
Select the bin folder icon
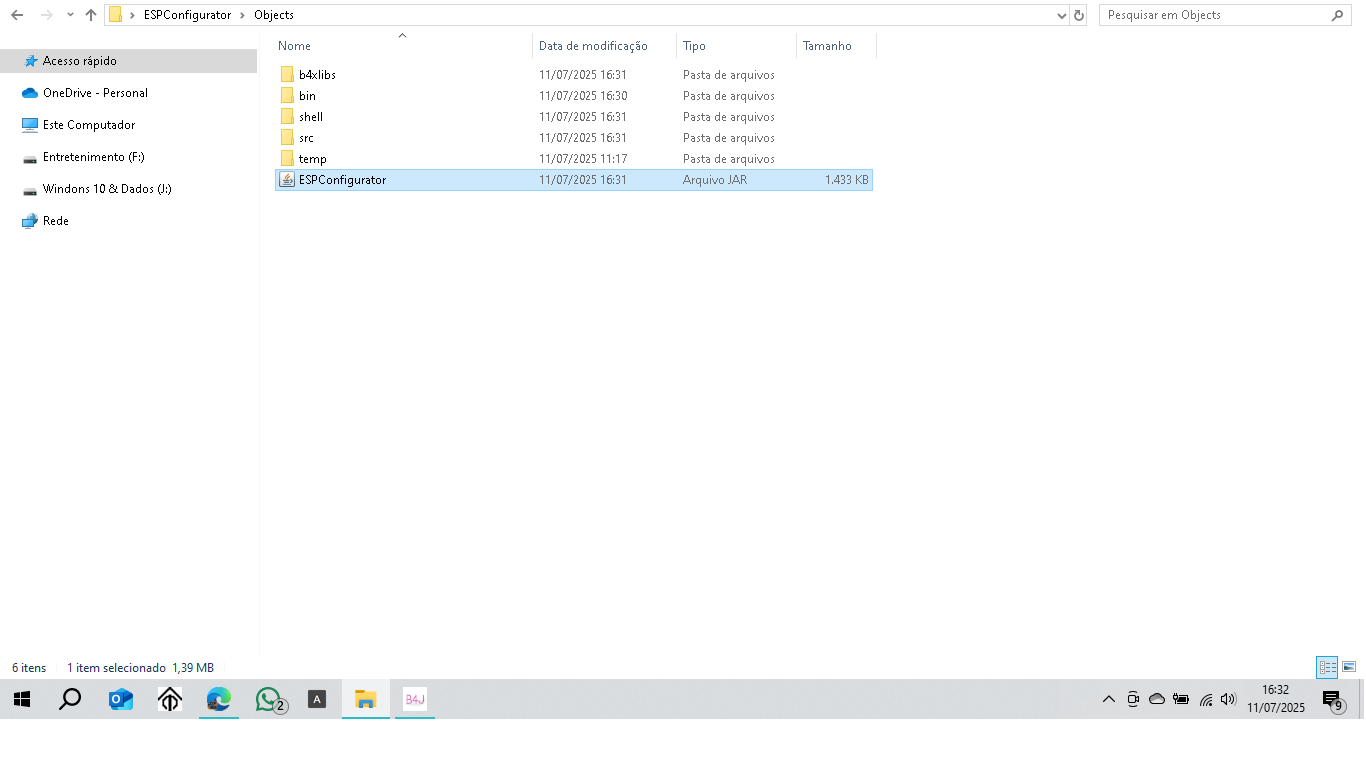(287, 96)
